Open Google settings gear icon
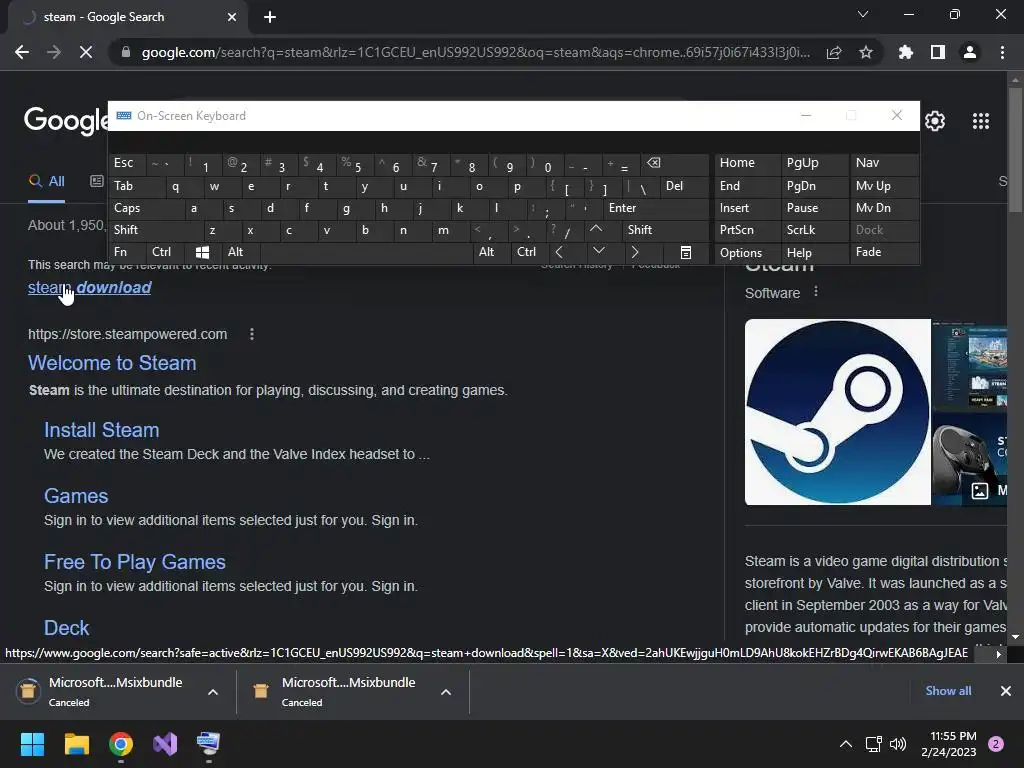Image resolution: width=1024 pixels, height=768 pixels. (935, 121)
